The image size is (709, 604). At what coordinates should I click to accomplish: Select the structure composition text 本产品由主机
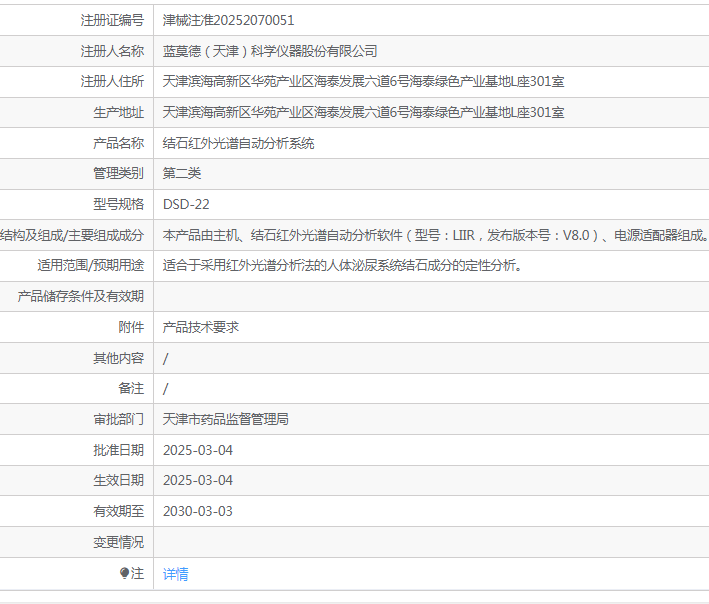(x=201, y=235)
